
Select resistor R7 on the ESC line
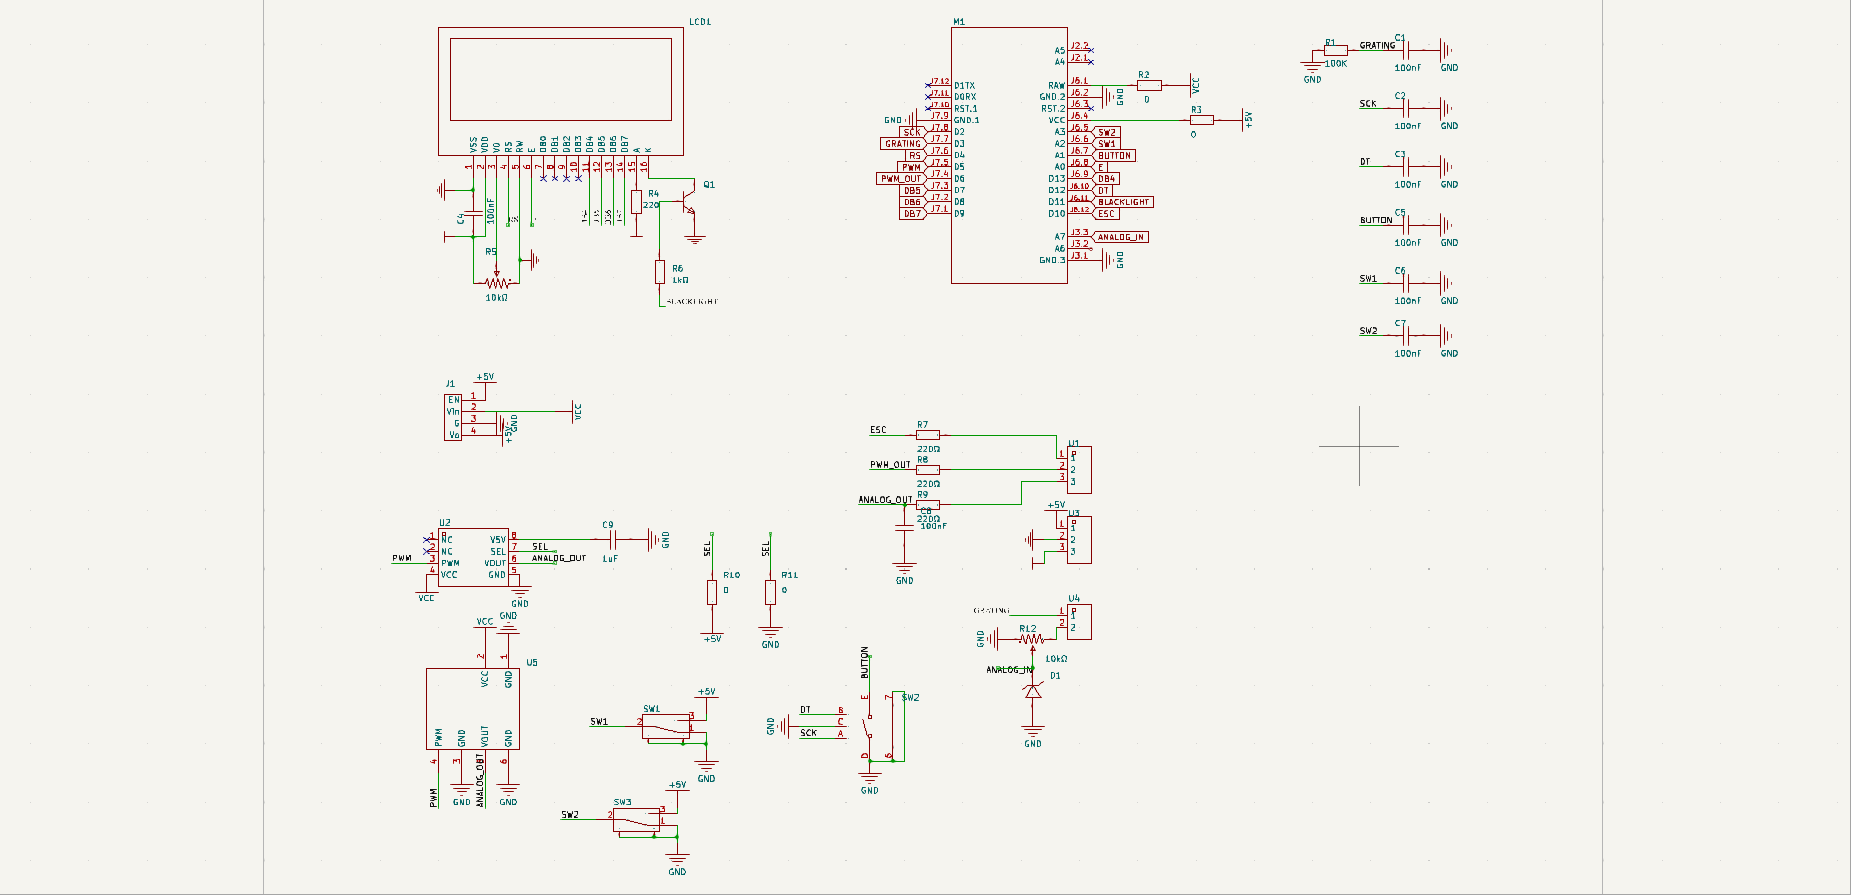(928, 435)
